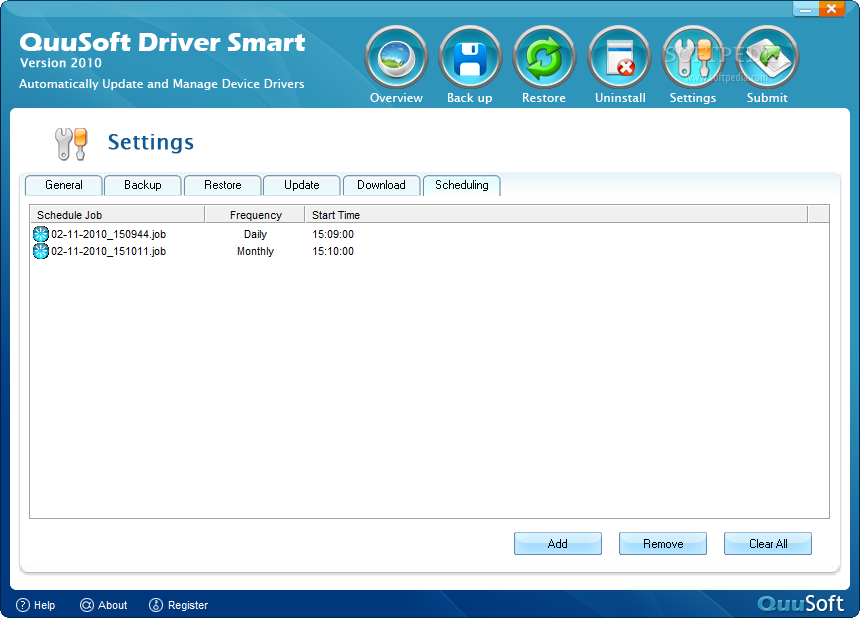Switch to the General tab
This screenshot has height=618, width=860.
coord(64,185)
